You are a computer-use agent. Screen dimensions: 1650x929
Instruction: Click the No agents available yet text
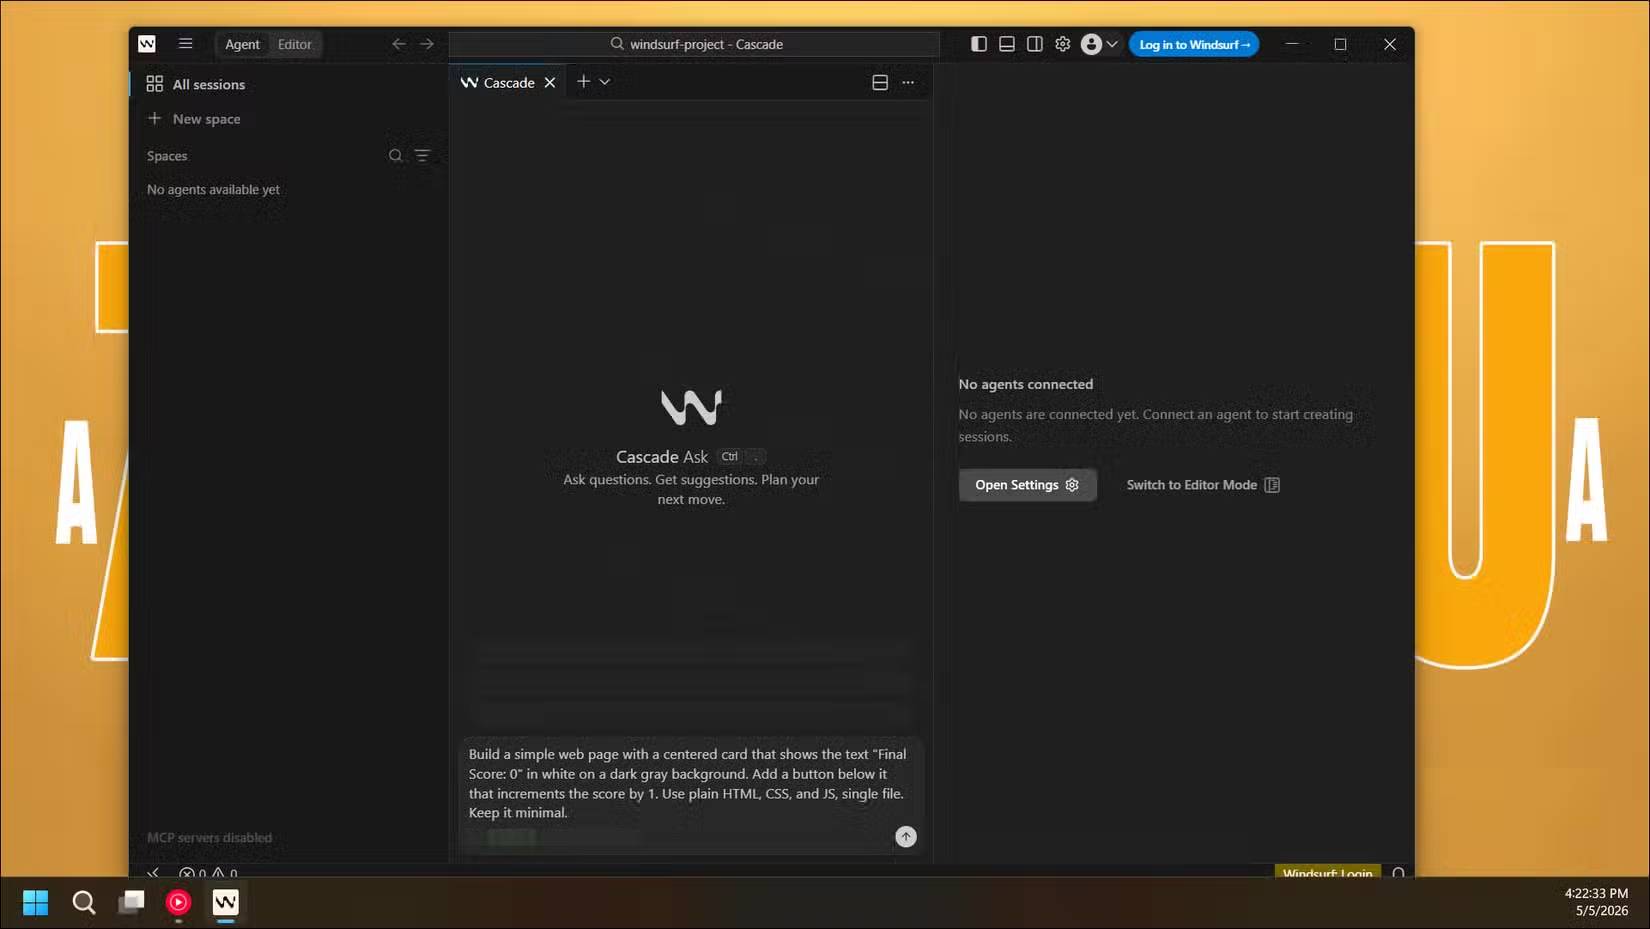point(213,190)
